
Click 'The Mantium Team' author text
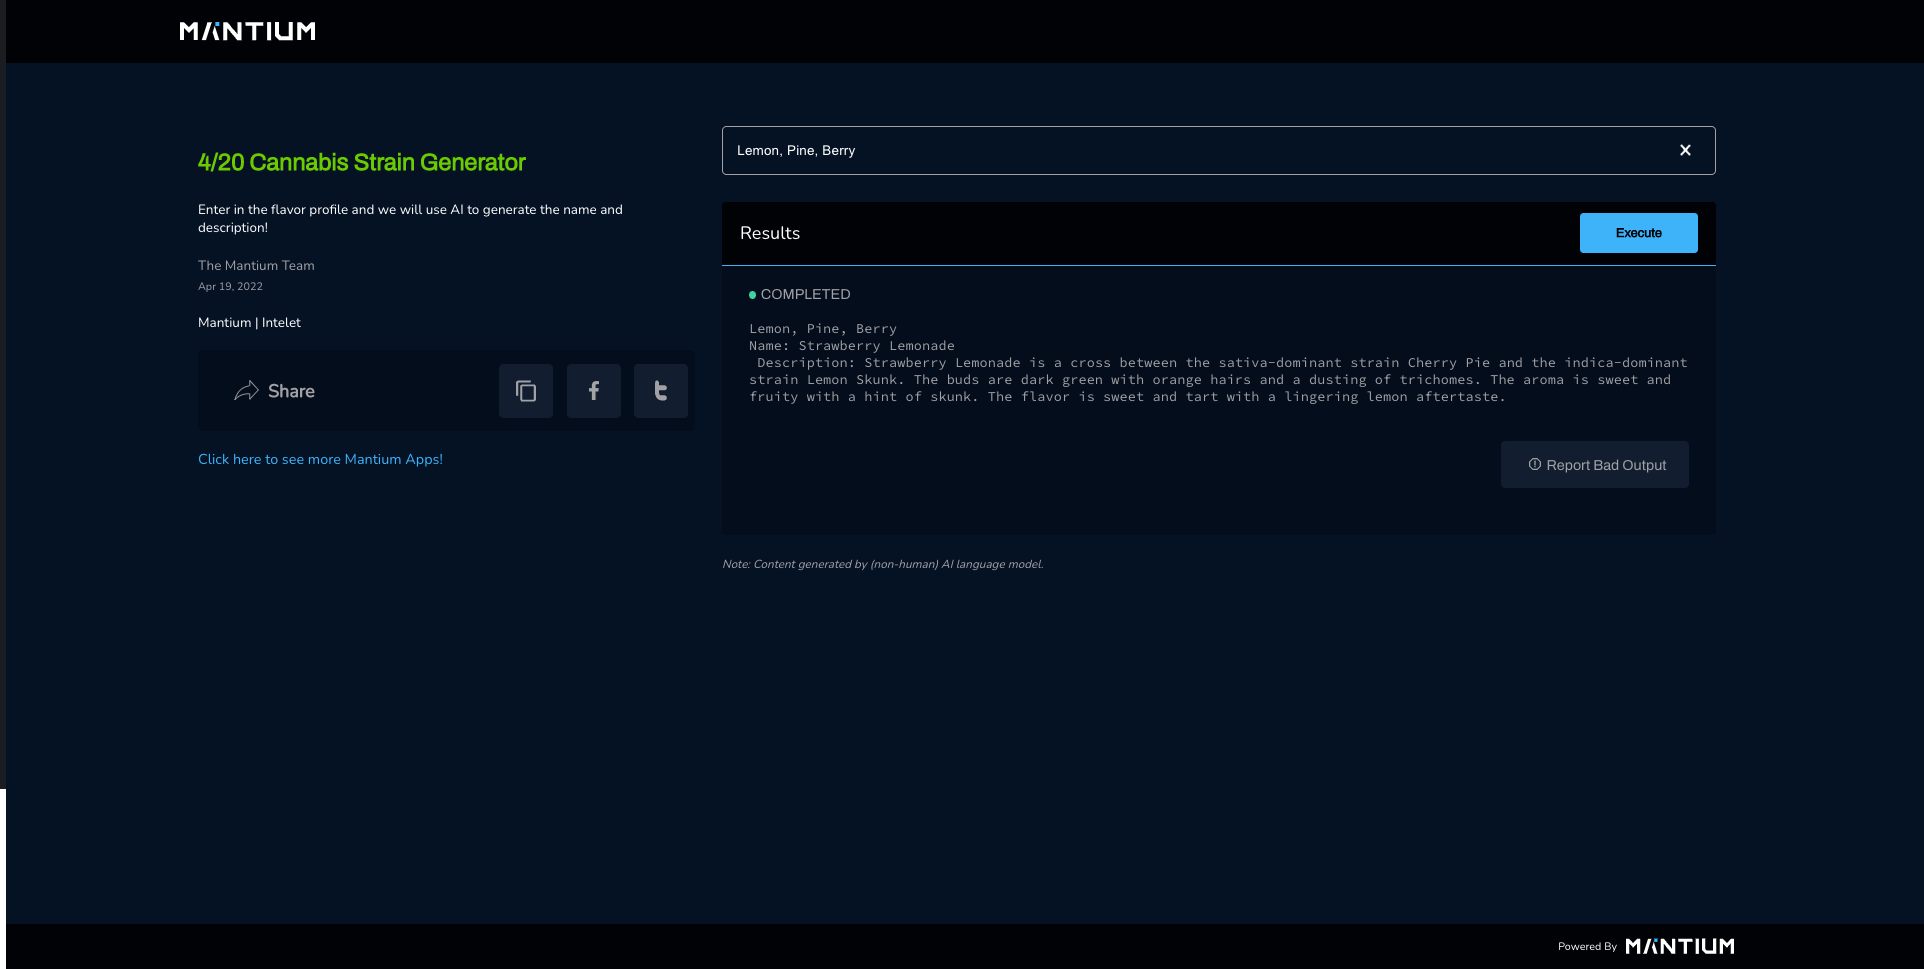click(256, 265)
